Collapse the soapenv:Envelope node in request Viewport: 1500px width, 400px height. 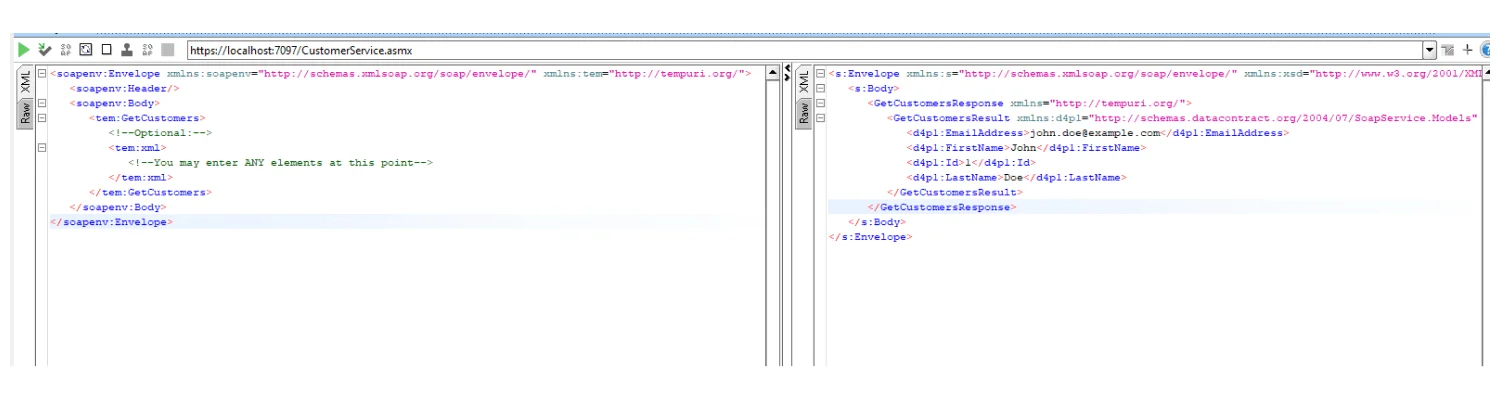(41, 73)
